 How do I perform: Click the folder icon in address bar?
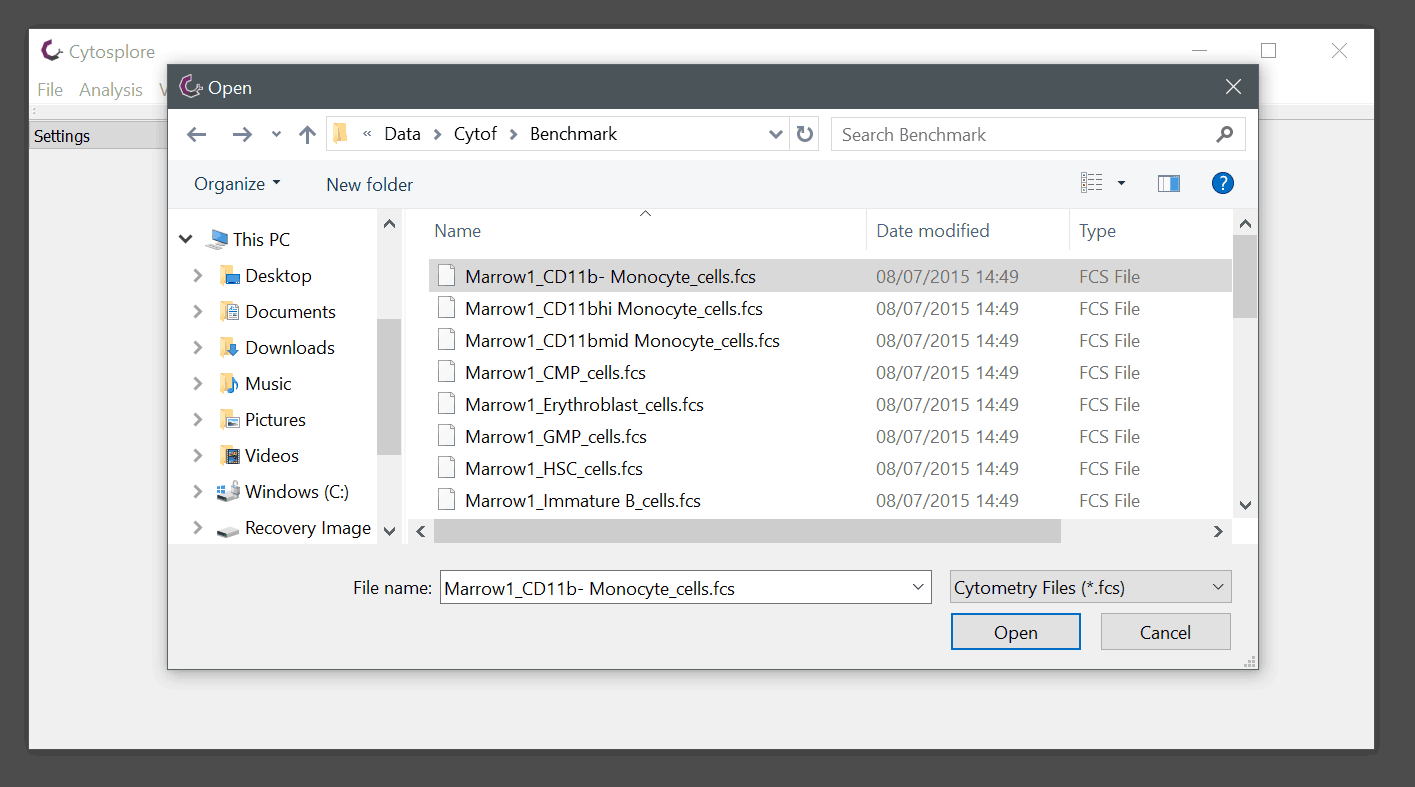(x=341, y=133)
